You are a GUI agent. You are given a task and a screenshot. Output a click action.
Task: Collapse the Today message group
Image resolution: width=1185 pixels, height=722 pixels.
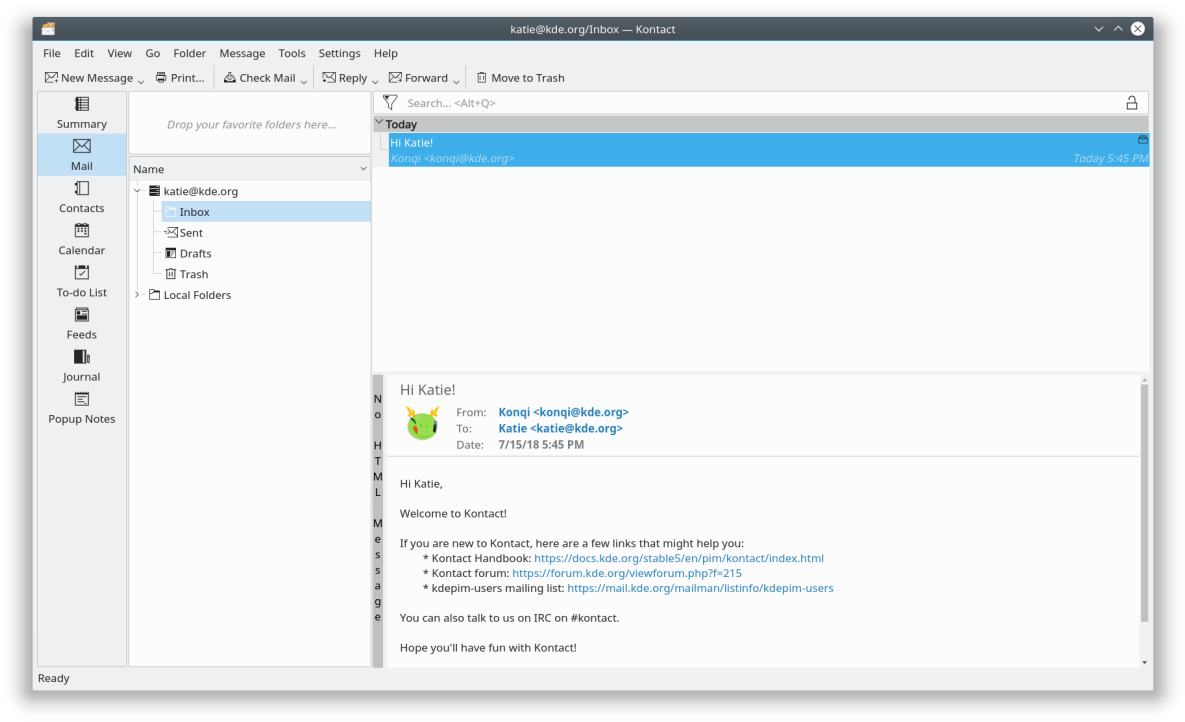pyautogui.click(x=379, y=122)
